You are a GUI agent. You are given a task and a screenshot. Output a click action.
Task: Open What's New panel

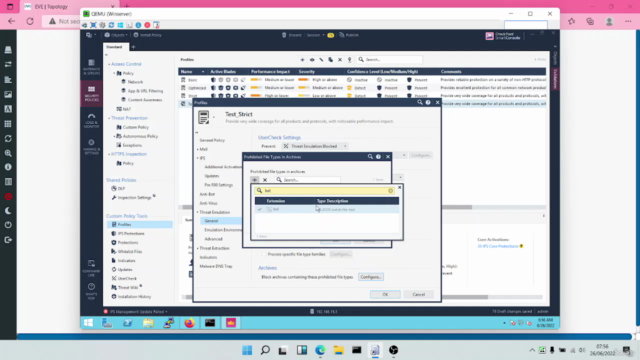[91, 291]
